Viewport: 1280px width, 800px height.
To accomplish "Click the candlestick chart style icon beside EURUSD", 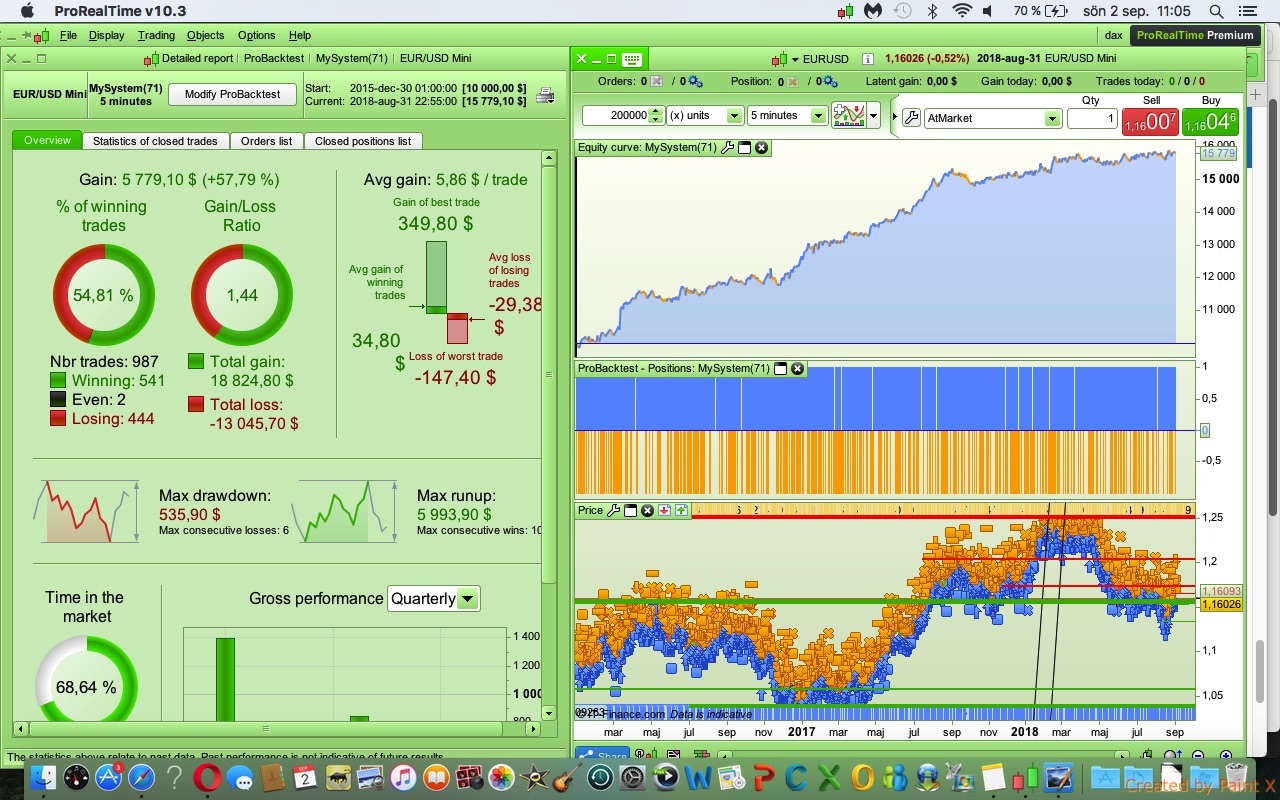I will [x=781, y=59].
